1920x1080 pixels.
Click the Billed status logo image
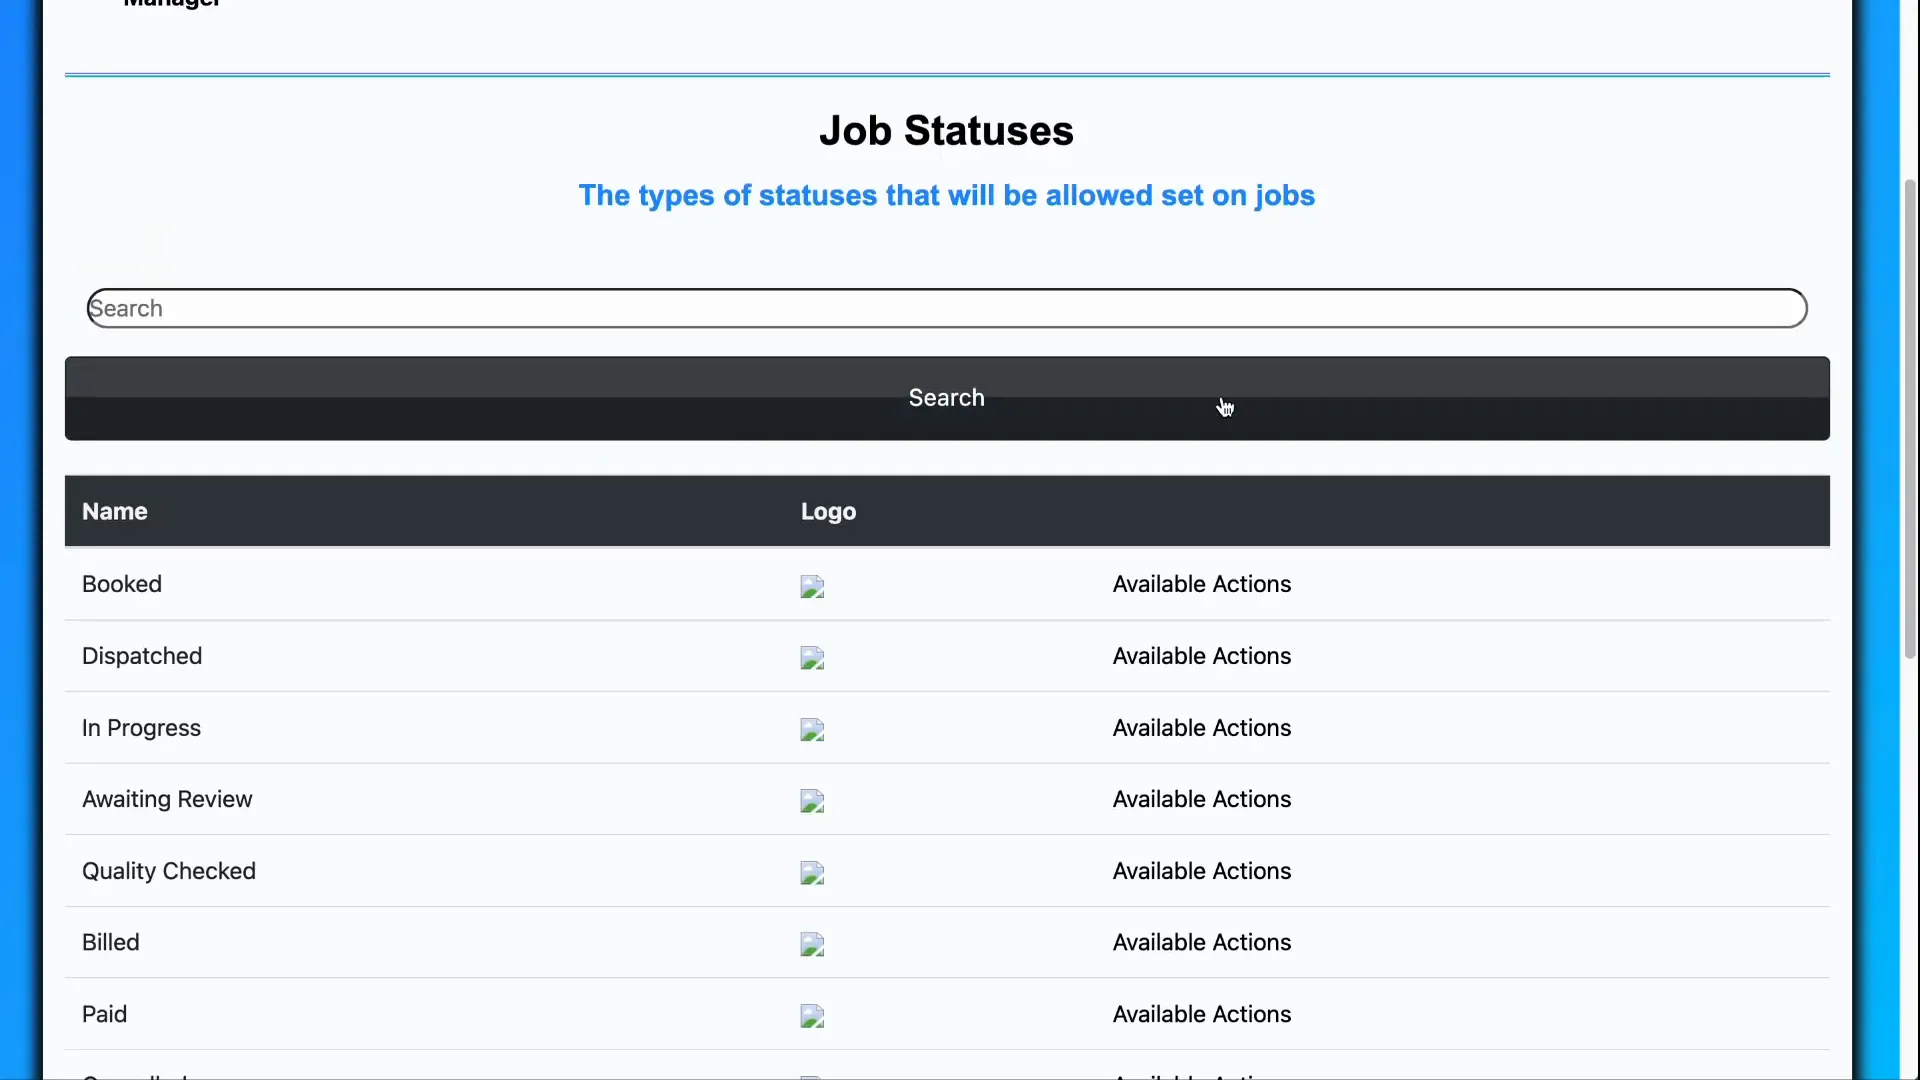coord(812,945)
